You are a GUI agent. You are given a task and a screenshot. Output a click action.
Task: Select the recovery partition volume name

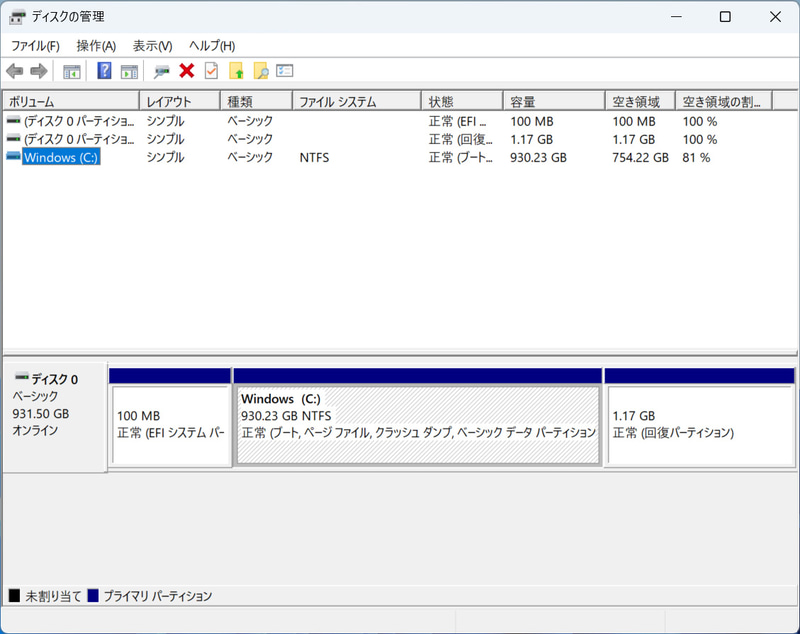point(79,139)
